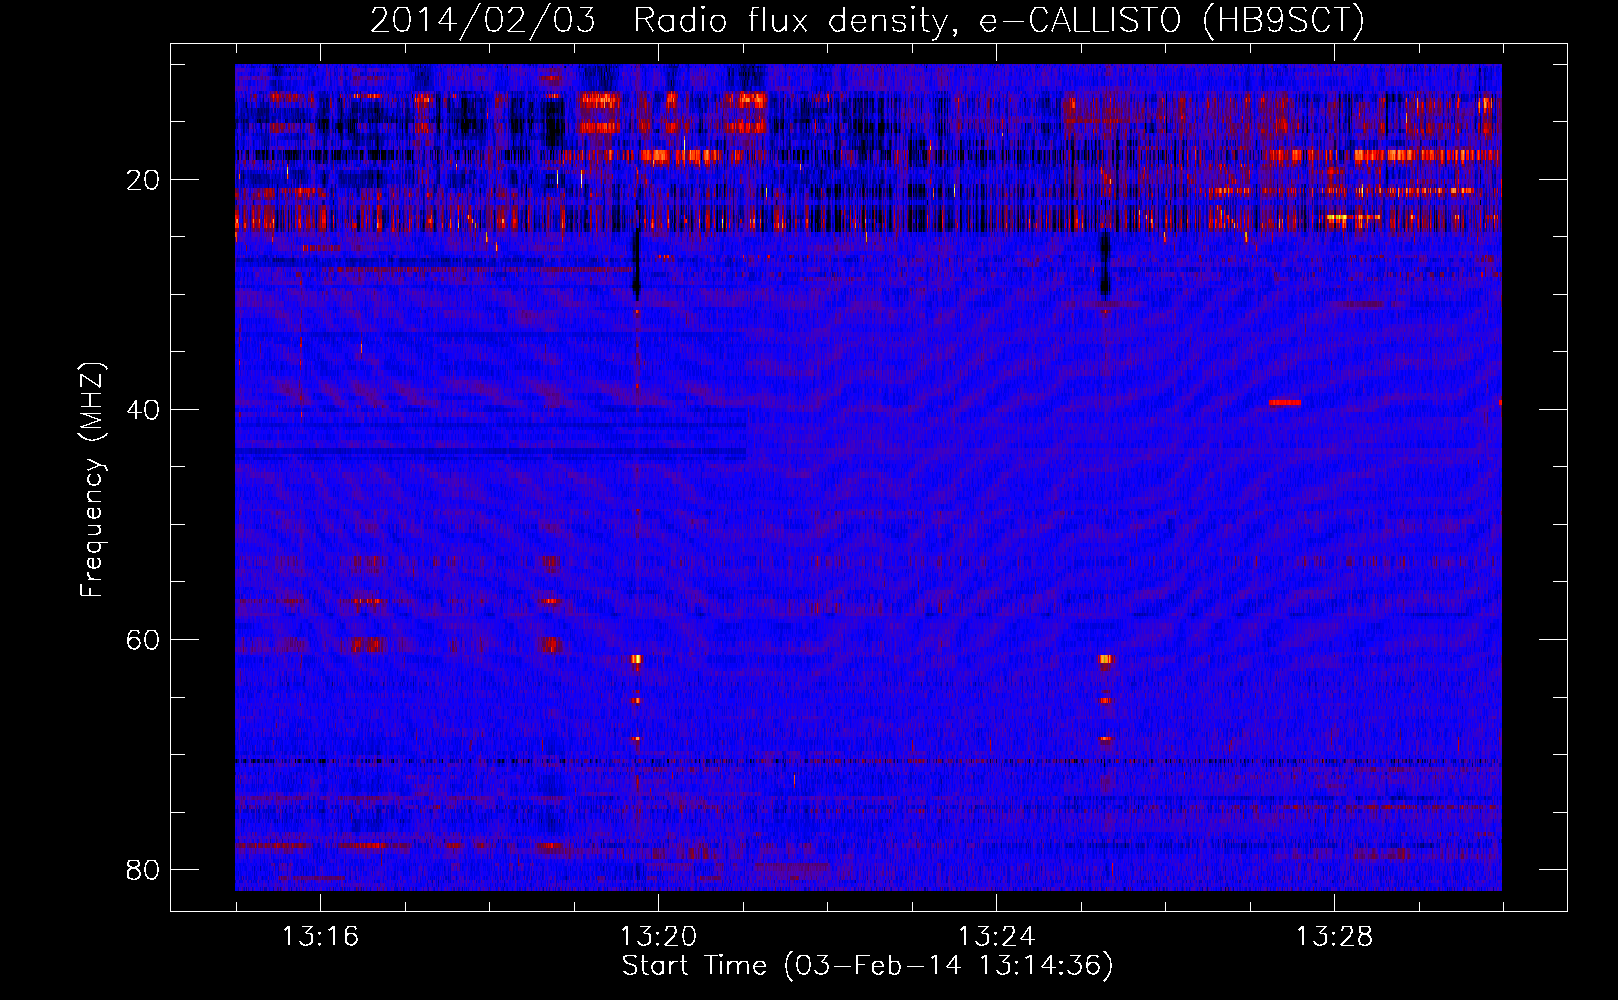Click the 13:16 time tick label

click(320, 937)
